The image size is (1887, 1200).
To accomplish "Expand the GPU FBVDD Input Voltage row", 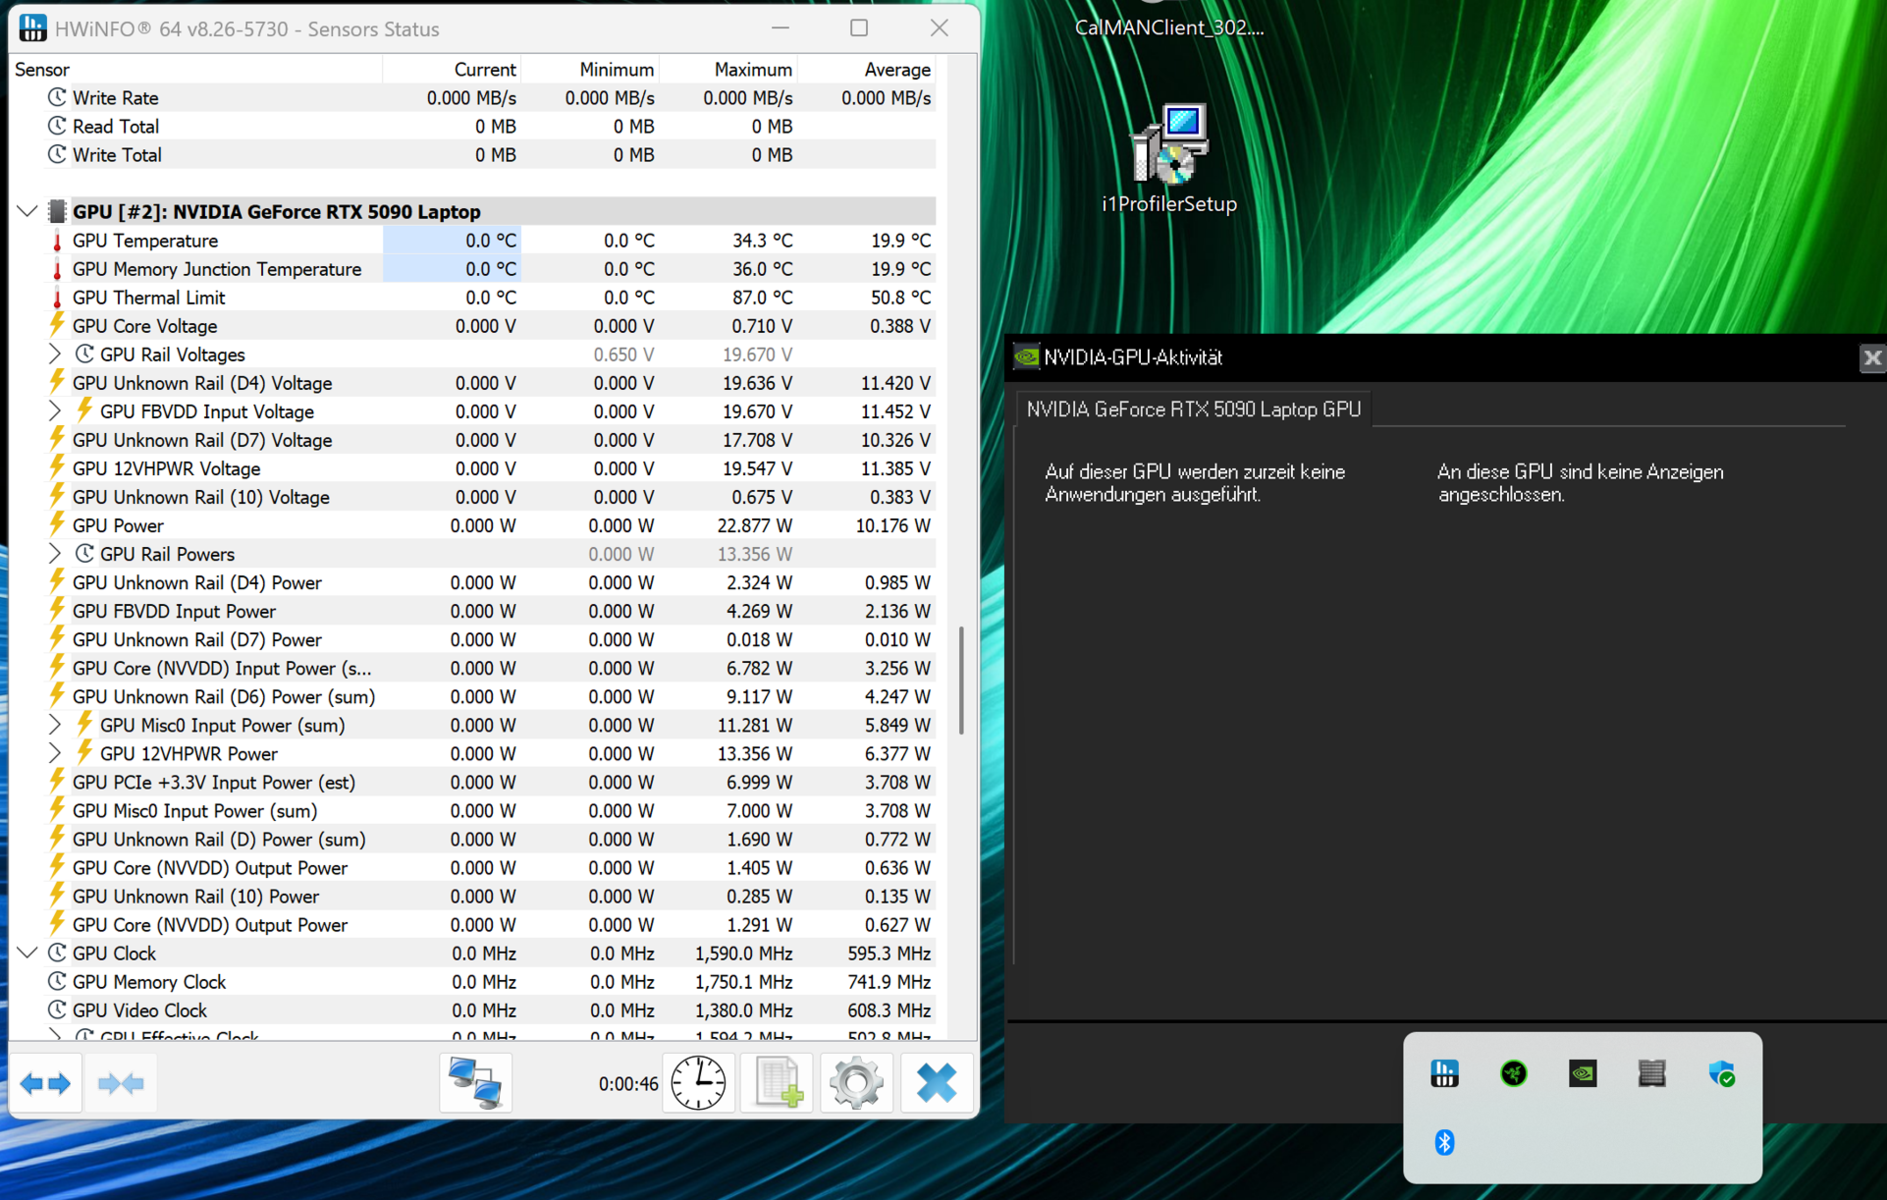I will point(55,411).
